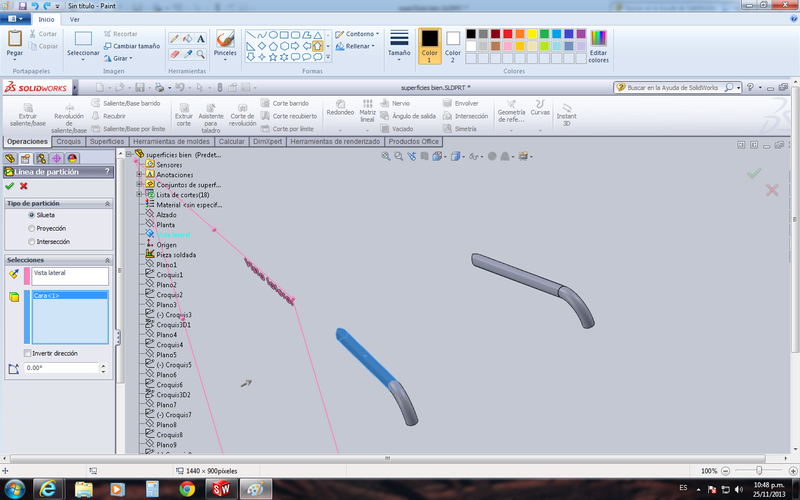The height and width of the screenshot is (500, 800).
Task: Select the Fill with color bucket tool
Action: [x=188, y=39]
